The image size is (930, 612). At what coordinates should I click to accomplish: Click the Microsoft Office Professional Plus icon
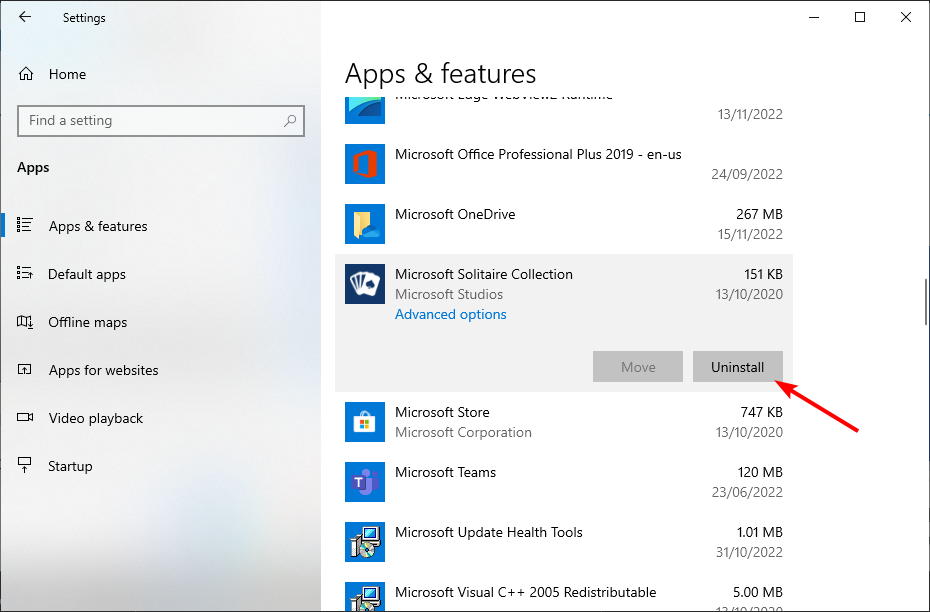click(364, 164)
